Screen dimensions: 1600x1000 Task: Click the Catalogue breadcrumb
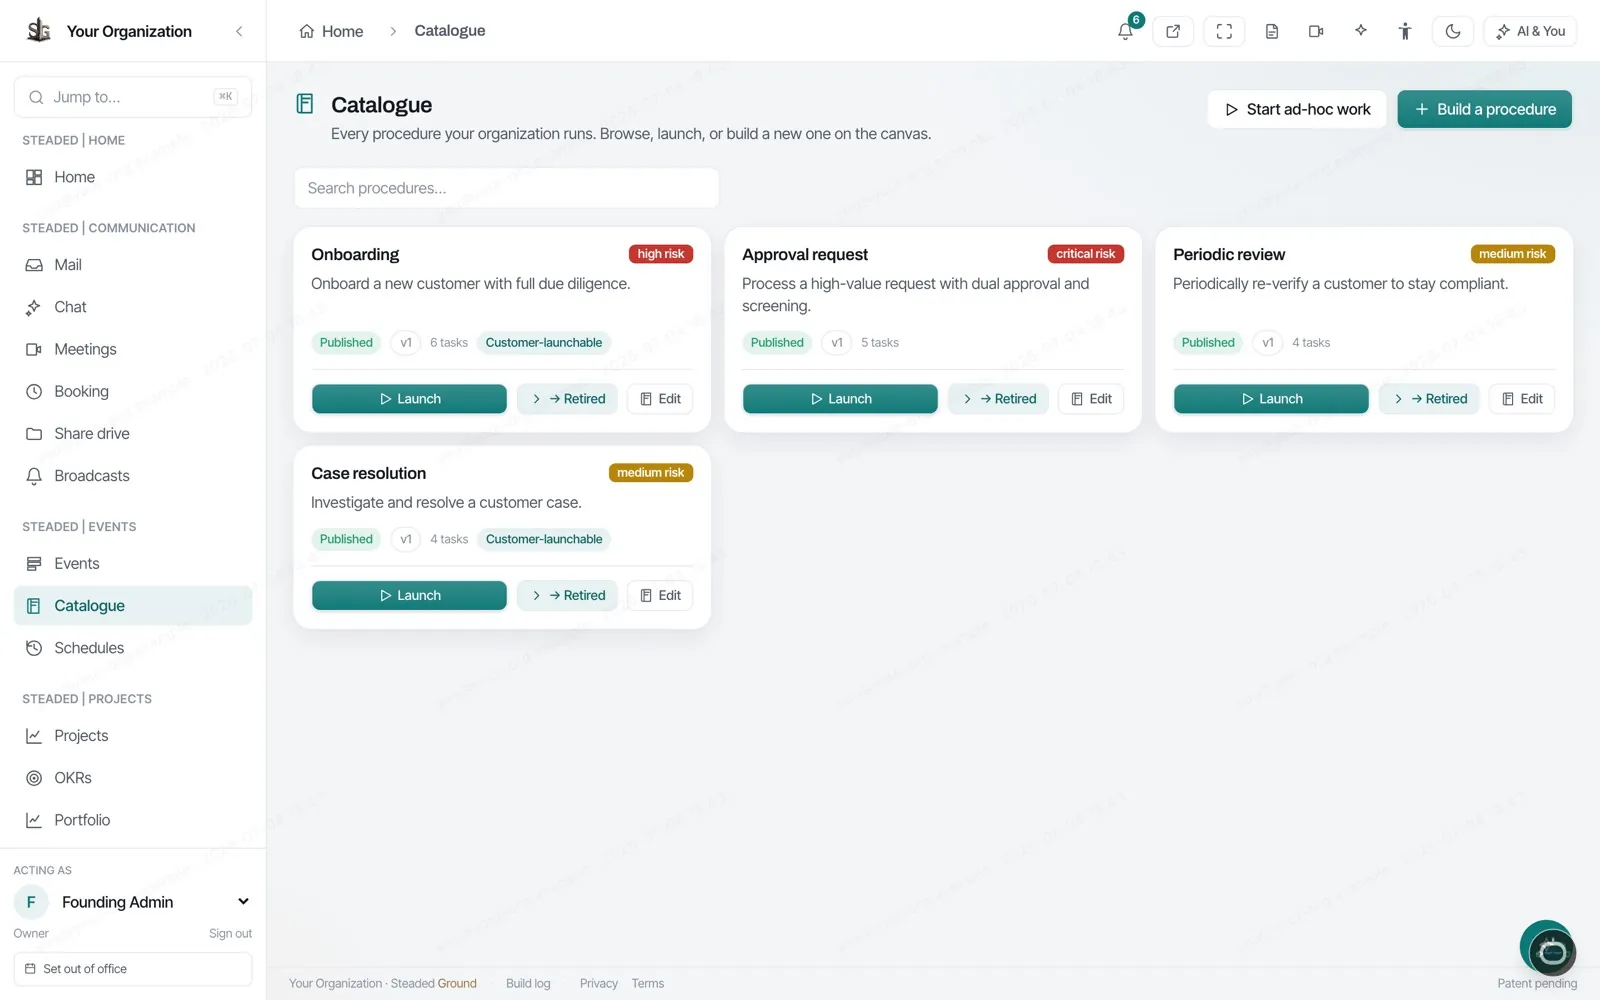pyautogui.click(x=450, y=31)
